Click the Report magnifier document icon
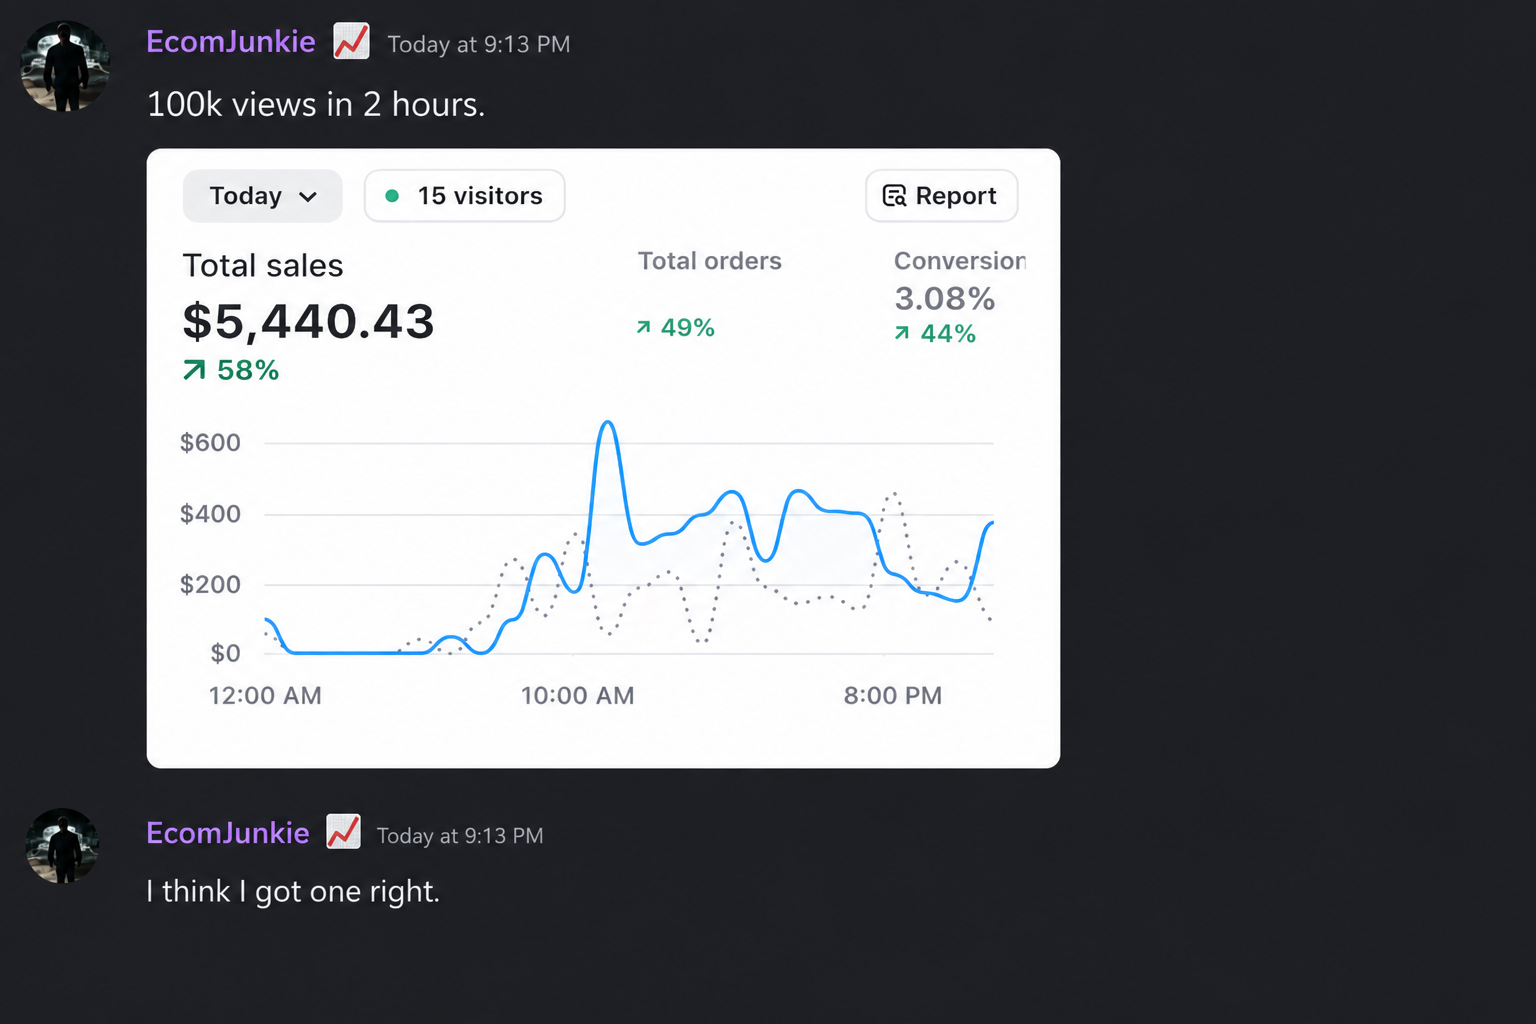This screenshot has height=1024, width=1536. pyautogui.click(x=894, y=196)
